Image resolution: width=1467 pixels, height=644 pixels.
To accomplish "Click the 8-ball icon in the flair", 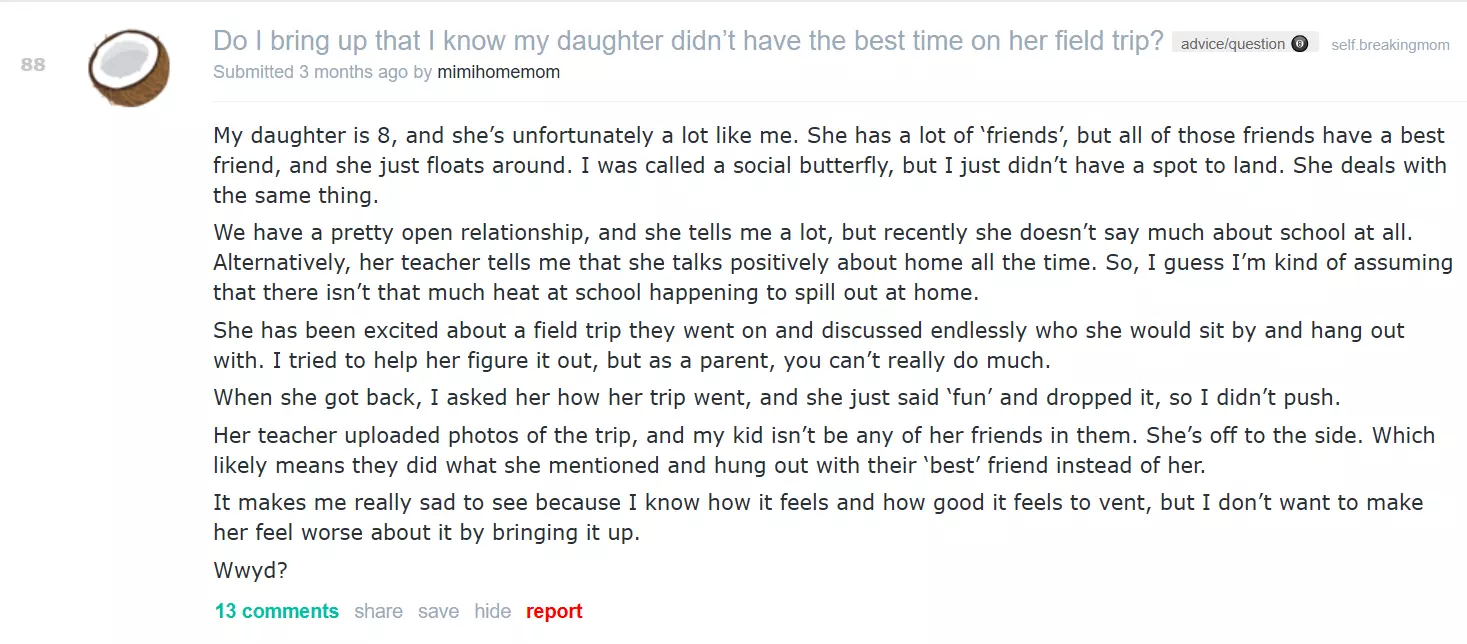I will pyautogui.click(x=1299, y=43).
